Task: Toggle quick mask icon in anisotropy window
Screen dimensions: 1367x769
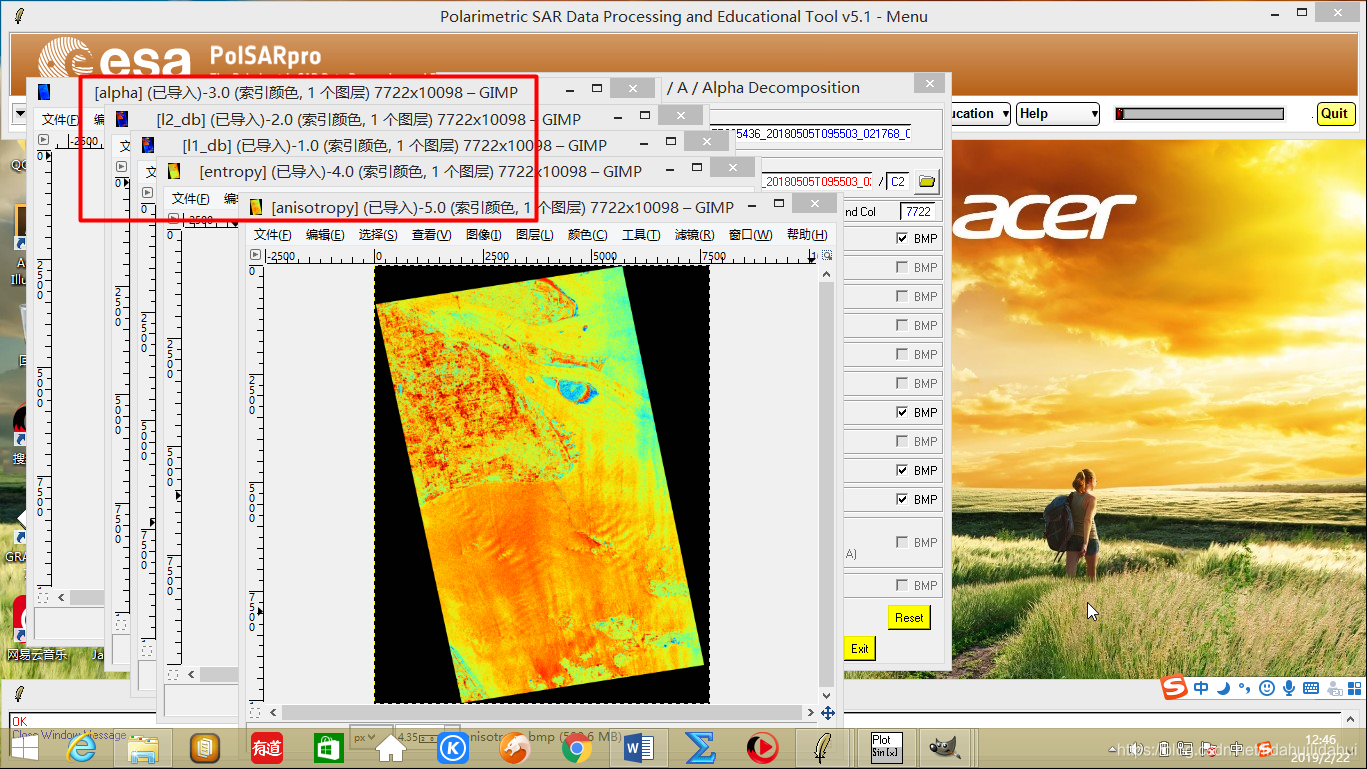Action: 255,713
